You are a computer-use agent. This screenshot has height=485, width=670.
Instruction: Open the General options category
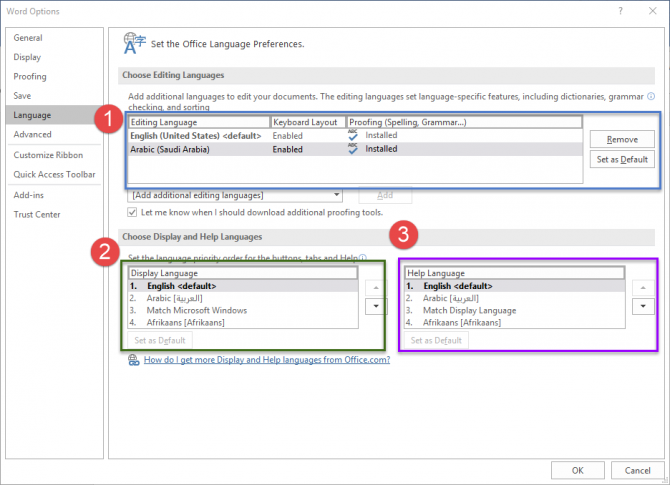coord(28,38)
